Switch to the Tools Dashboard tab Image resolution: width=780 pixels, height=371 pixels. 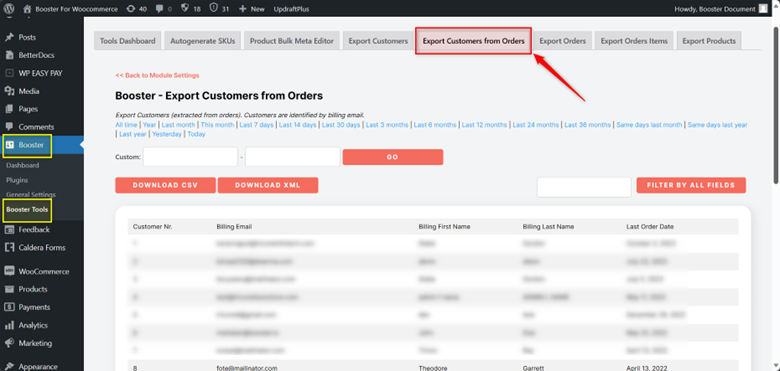coord(128,41)
